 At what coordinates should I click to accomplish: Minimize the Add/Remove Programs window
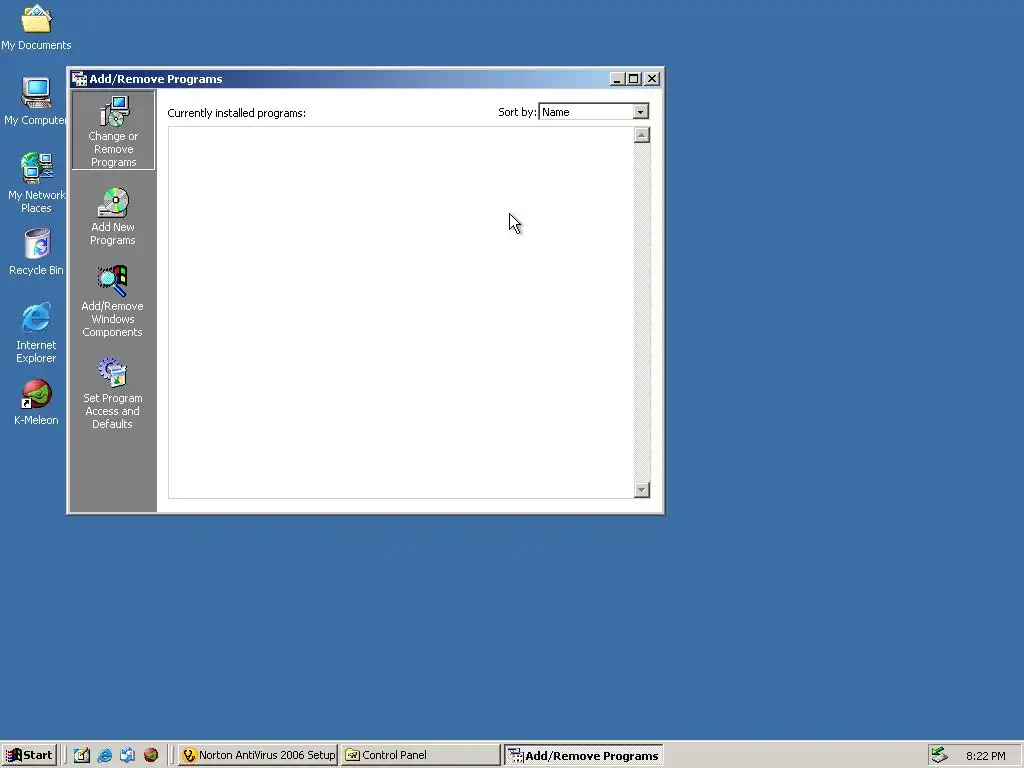coord(616,79)
